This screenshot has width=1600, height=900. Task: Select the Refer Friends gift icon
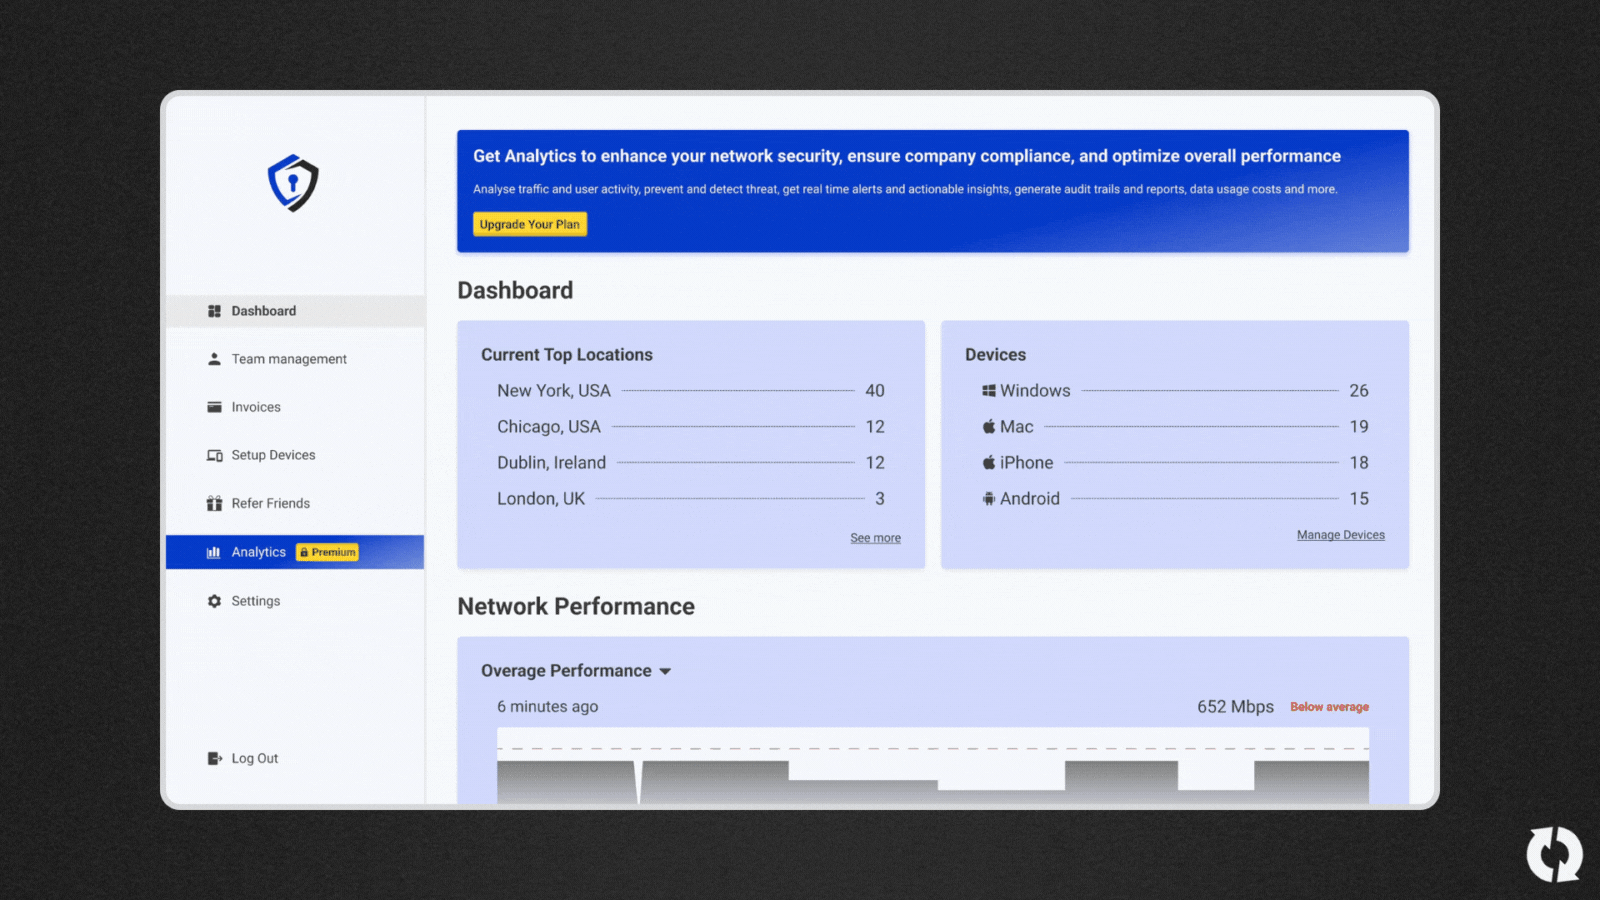click(x=214, y=503)
